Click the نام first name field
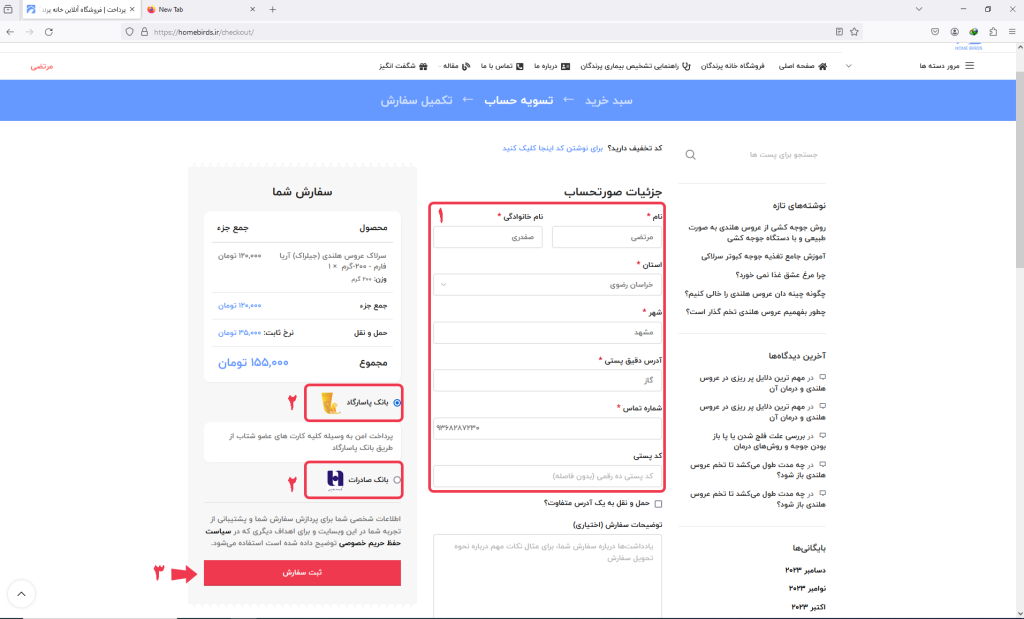 606,237
